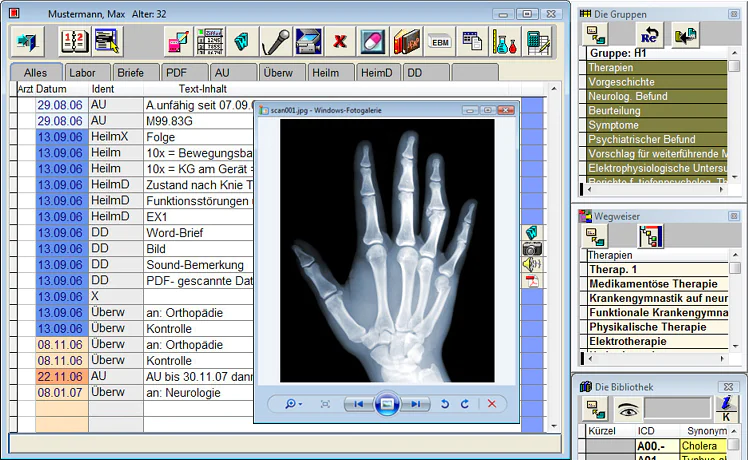Click the 22.11.06 date cell
The height and width of the screenshot is (460, 748).
pos(62,376)
